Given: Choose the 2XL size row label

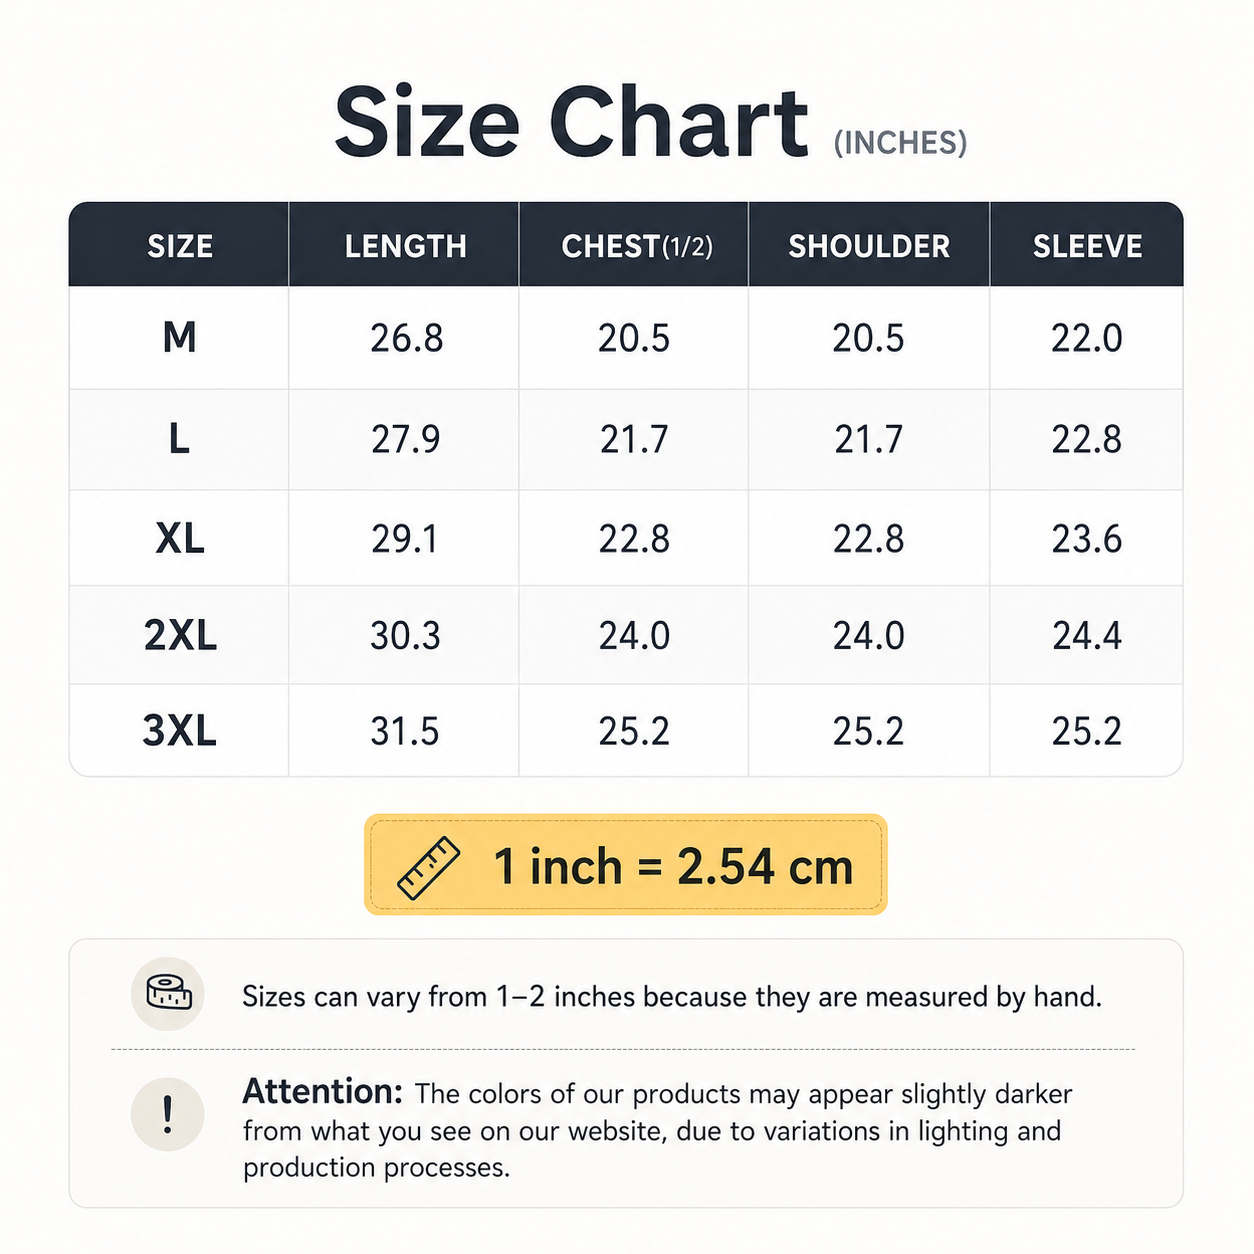Looking at the screenshot, I should [x=180, y=635].
